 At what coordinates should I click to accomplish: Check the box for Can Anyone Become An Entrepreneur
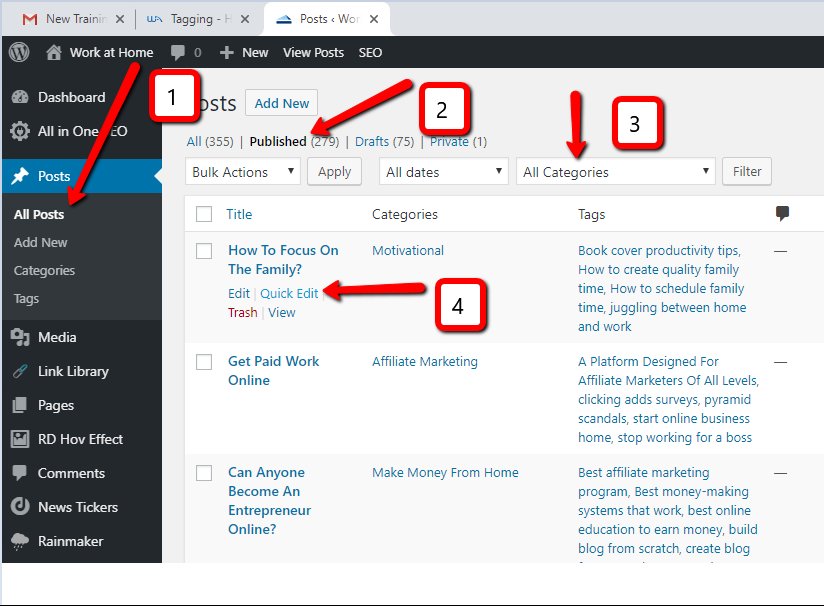[204, 473]
